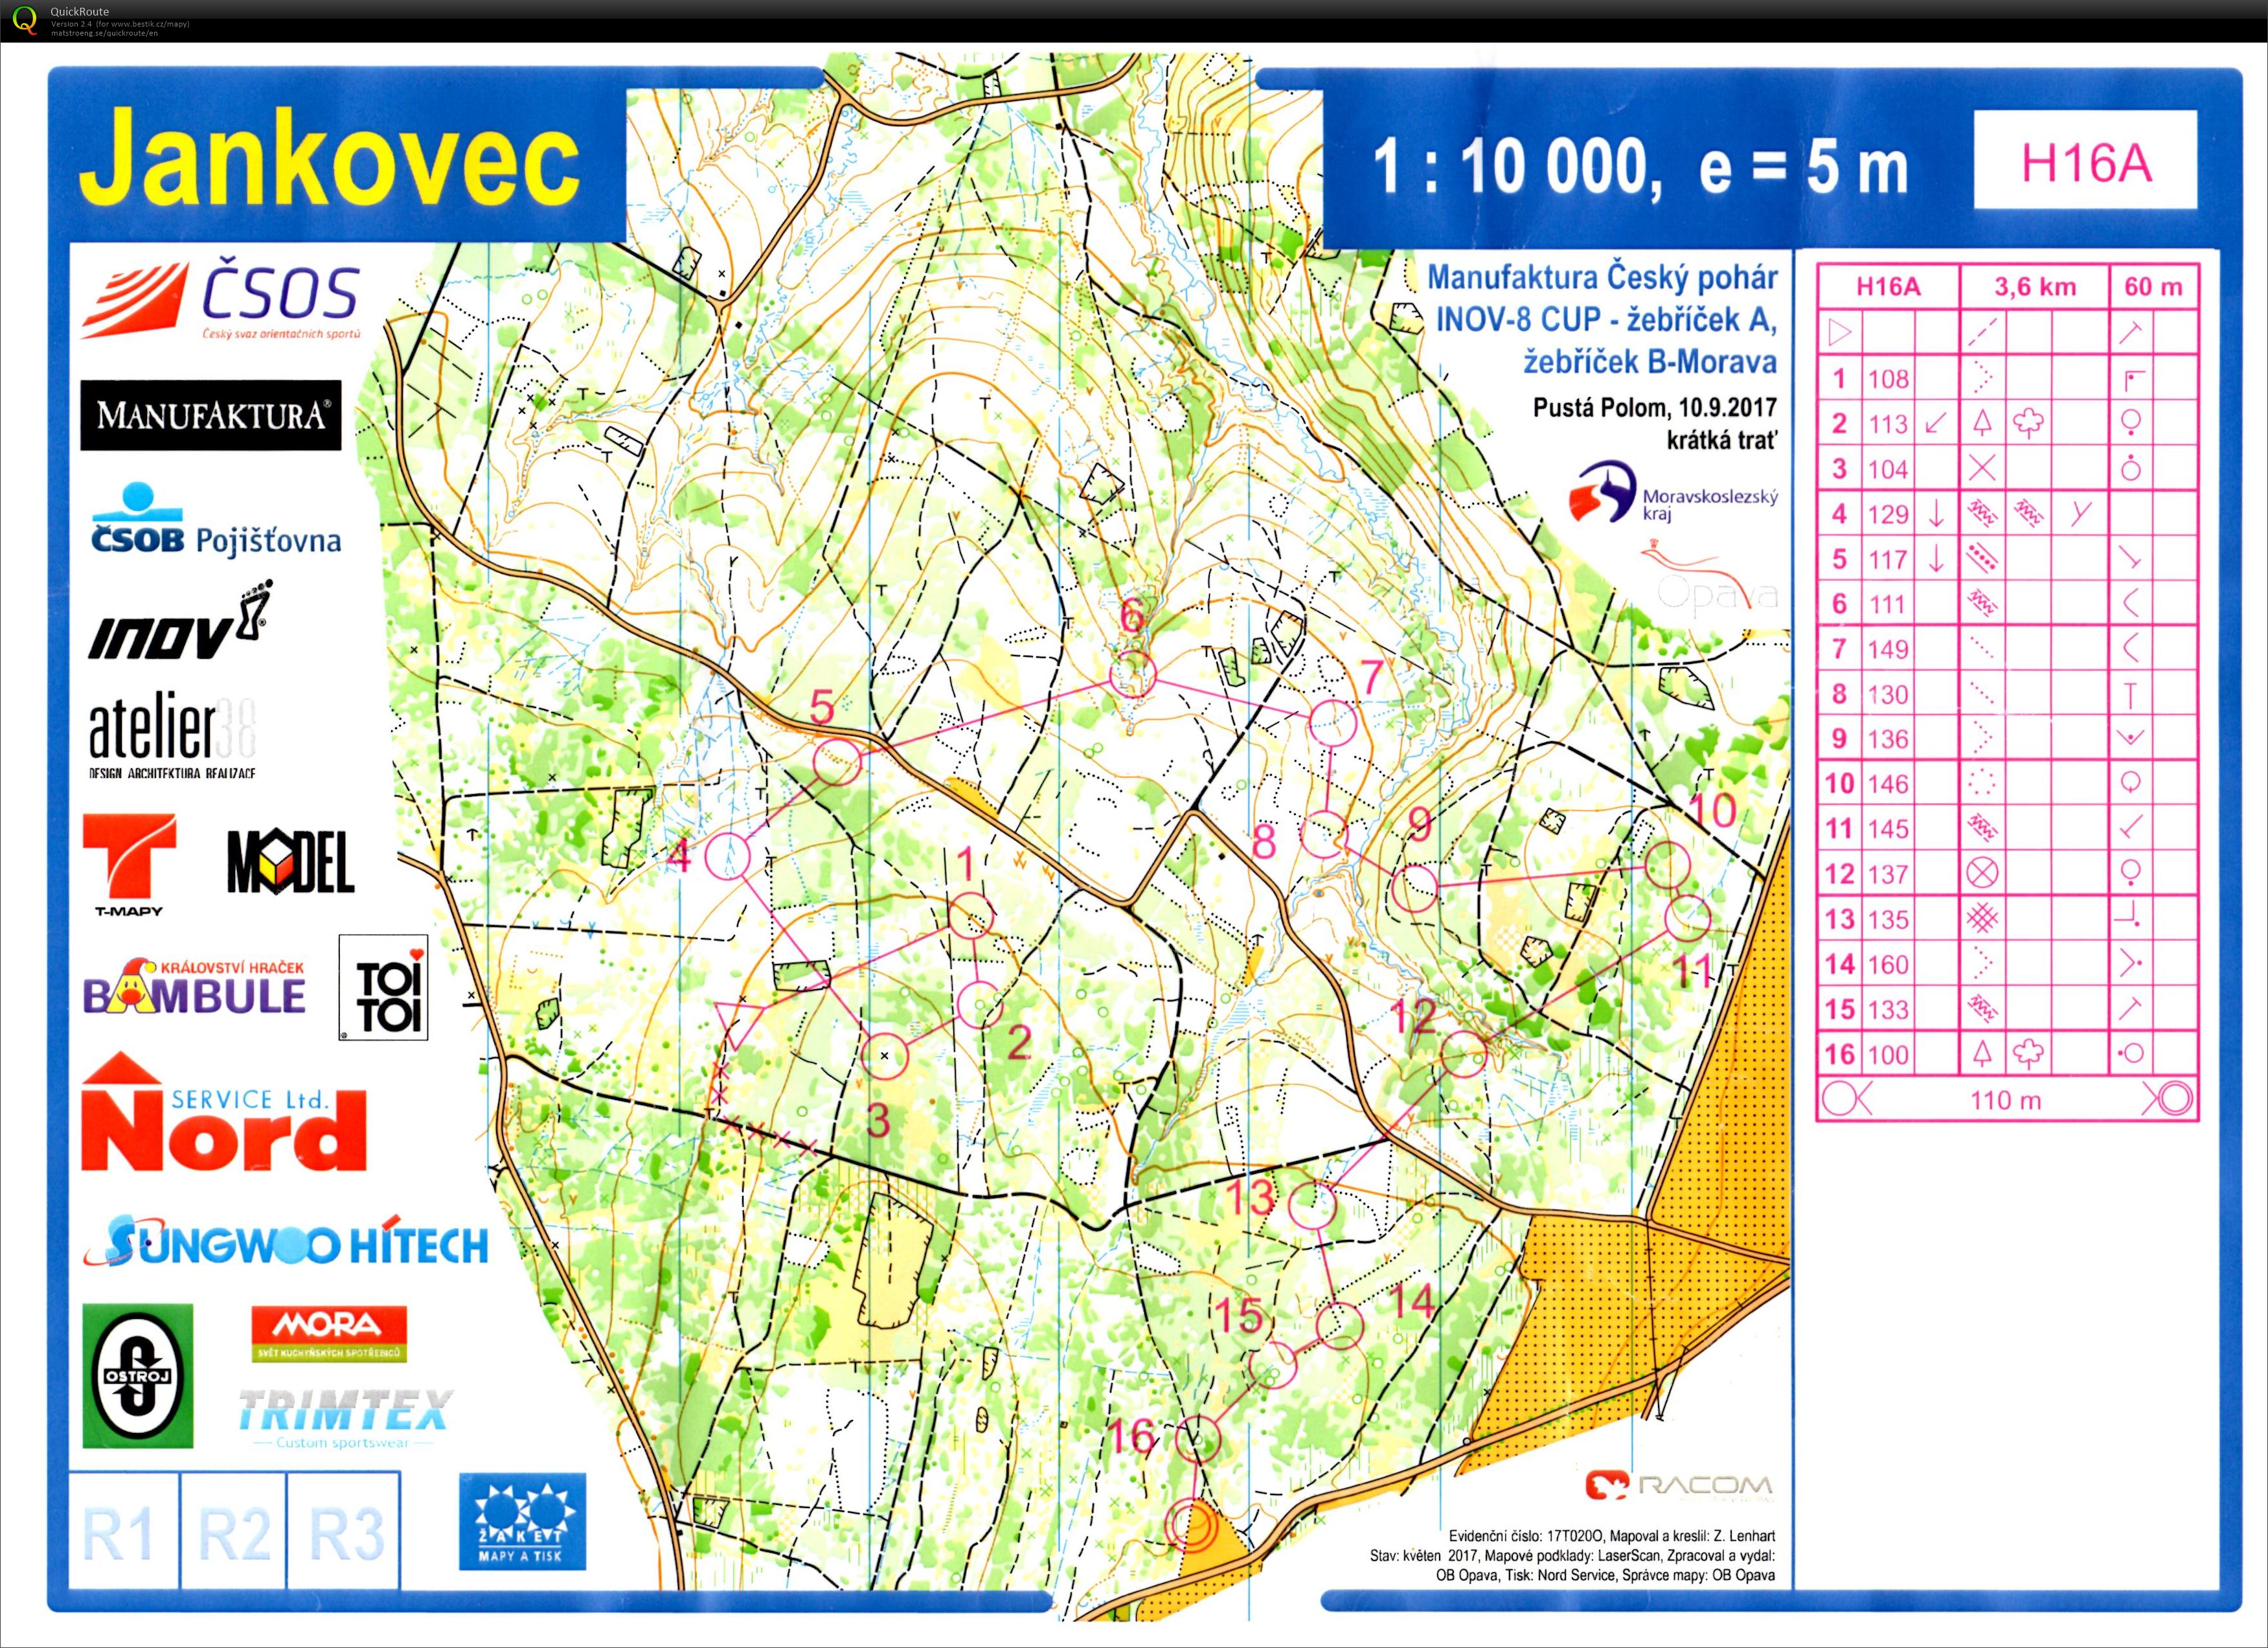Image resolution: width=2268 pixels, height=1648 pixels.
Task: Select control circle 6 on the map
Action: [1133, 673]
